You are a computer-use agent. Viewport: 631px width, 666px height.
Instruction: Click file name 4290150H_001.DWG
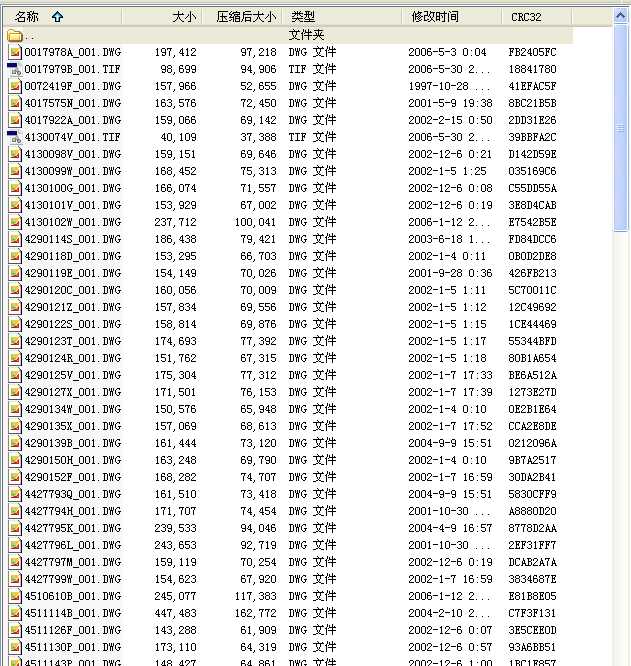click(73, 460)
